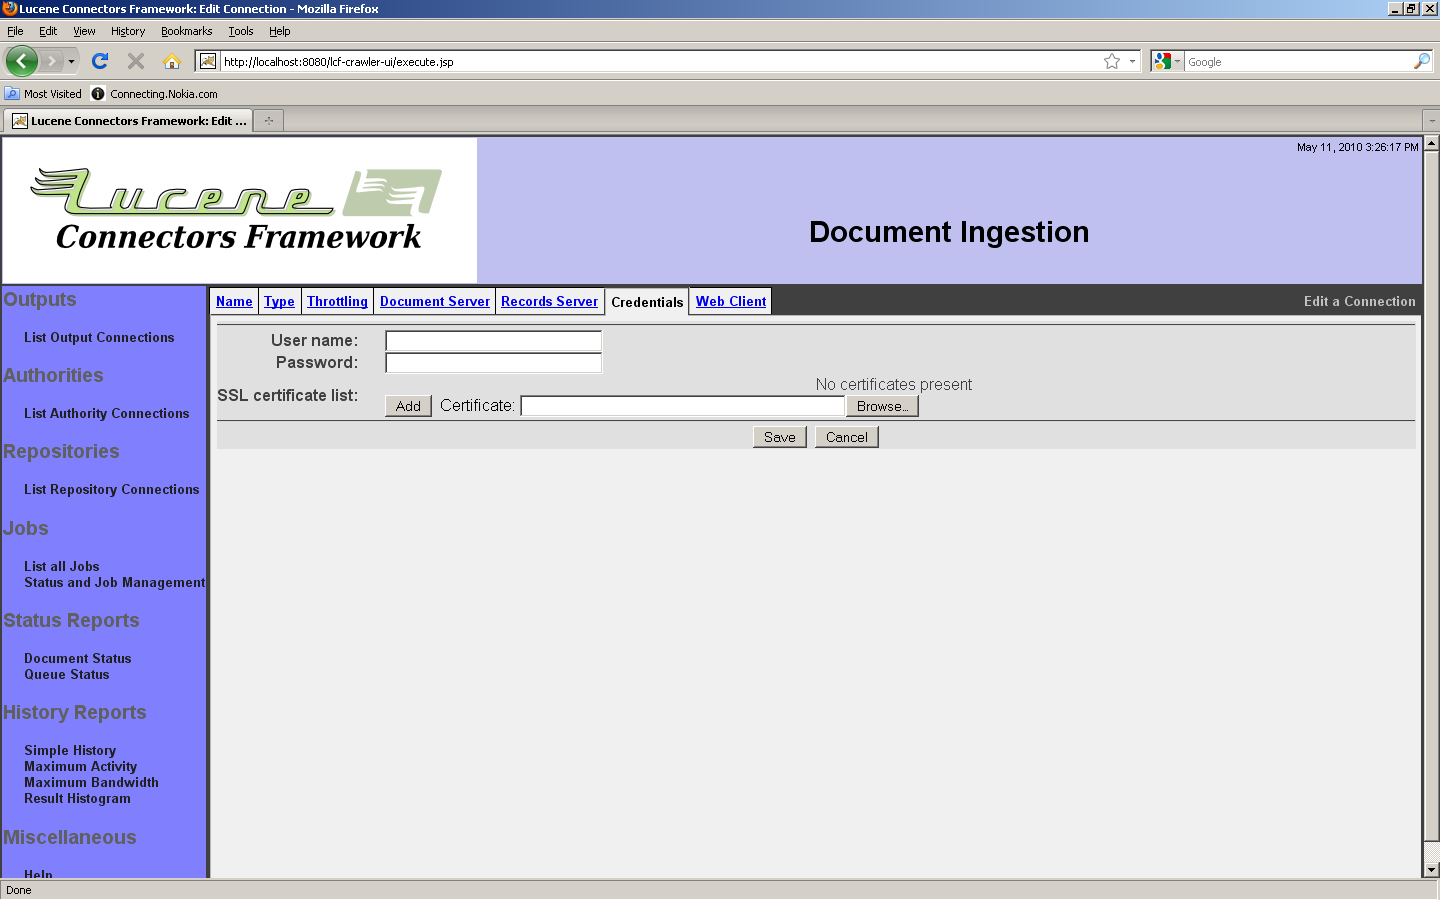Open Most Visited bookmarks folder

click(44, 94)
